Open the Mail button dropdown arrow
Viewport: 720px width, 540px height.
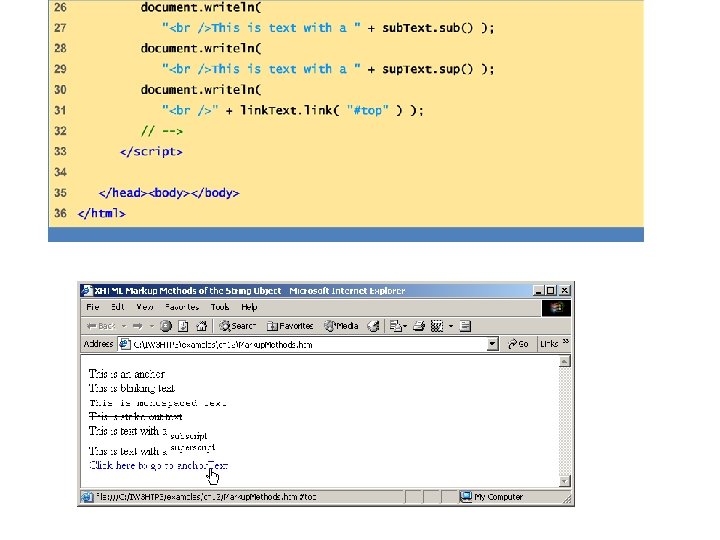point(405,326)
